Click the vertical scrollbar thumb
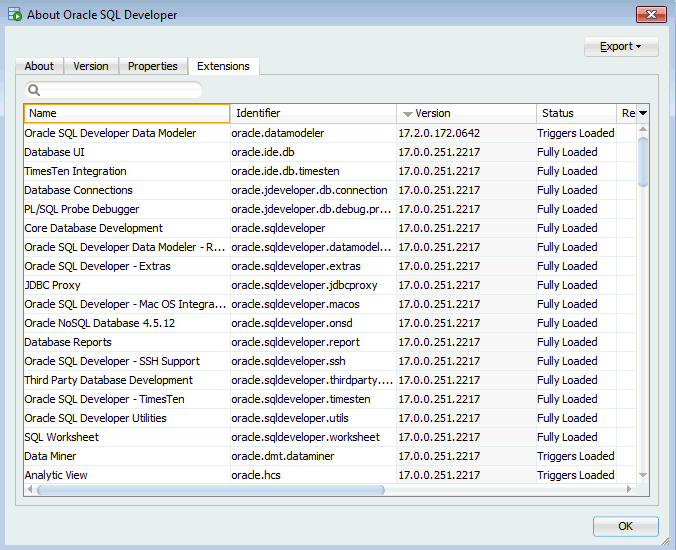 coord(643,162)
